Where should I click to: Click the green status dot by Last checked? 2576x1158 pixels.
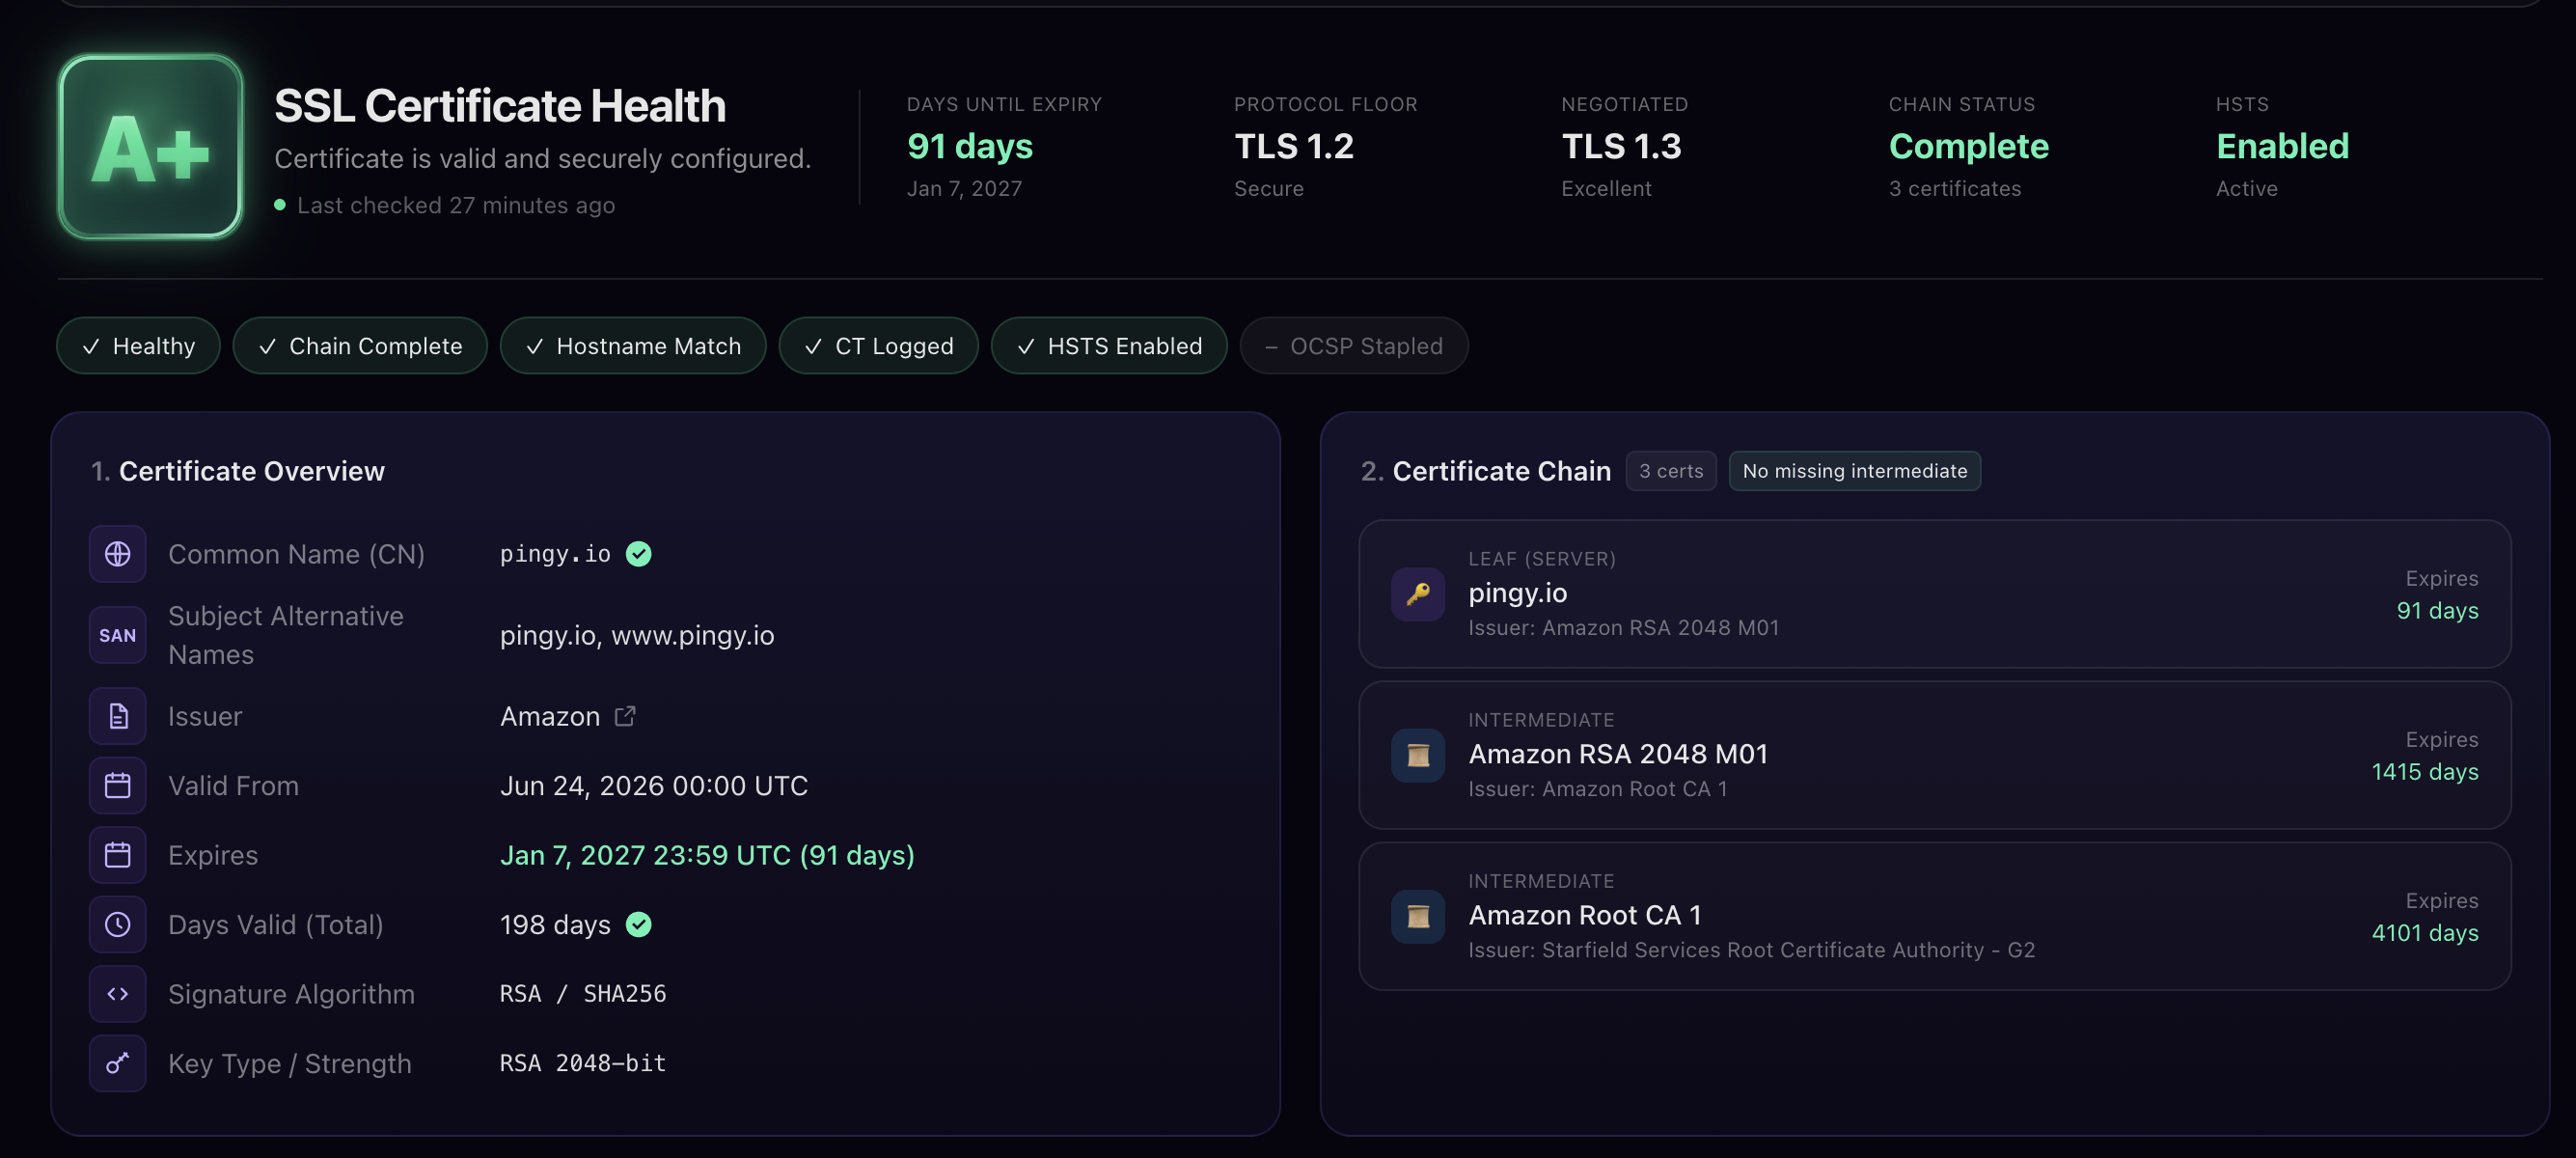(280, 205)
